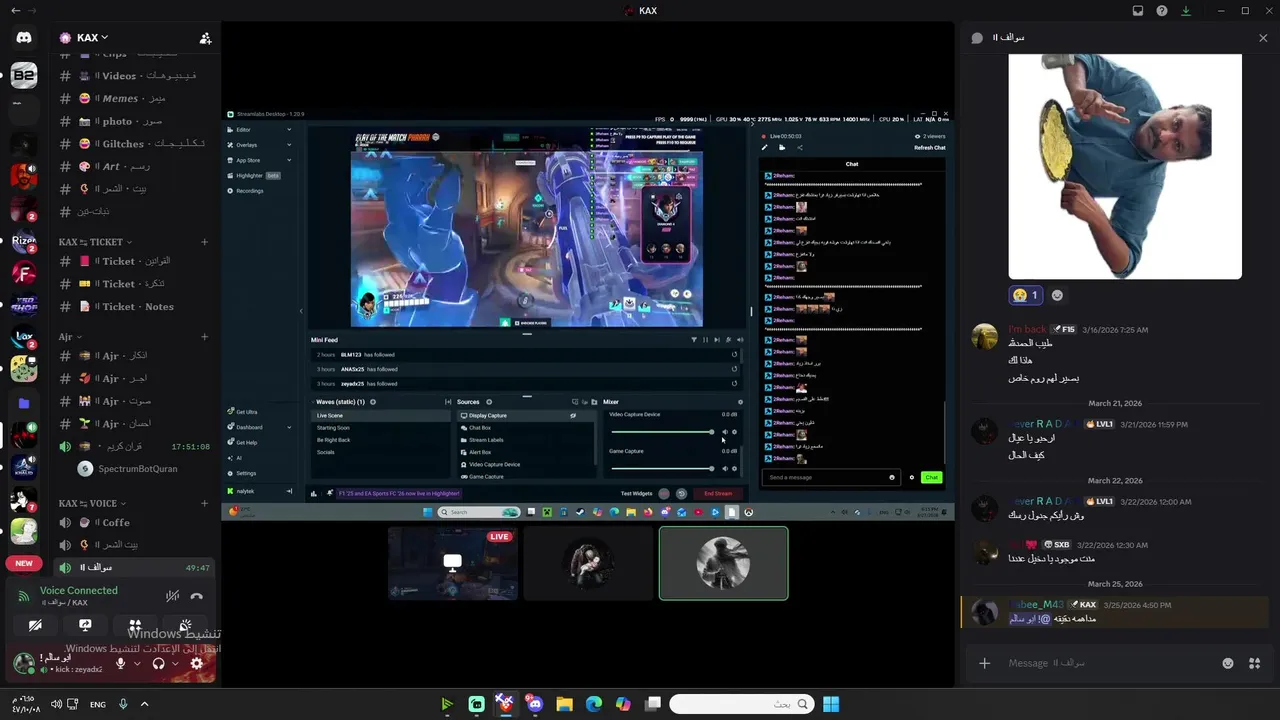Screen dimensions: 1280x720
Task: Open Windows Start button on taskbar
Action: pos(831,704)
